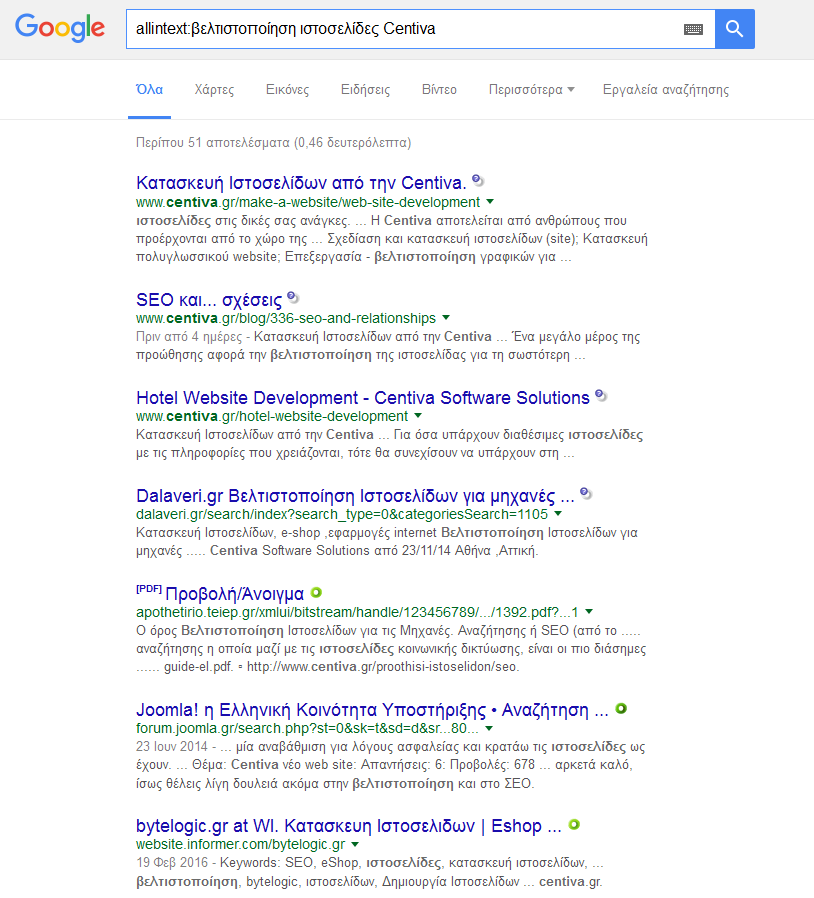Switch to the 'Εικόνες' tab
Screen dimensions: 814x898
point(288,90)
